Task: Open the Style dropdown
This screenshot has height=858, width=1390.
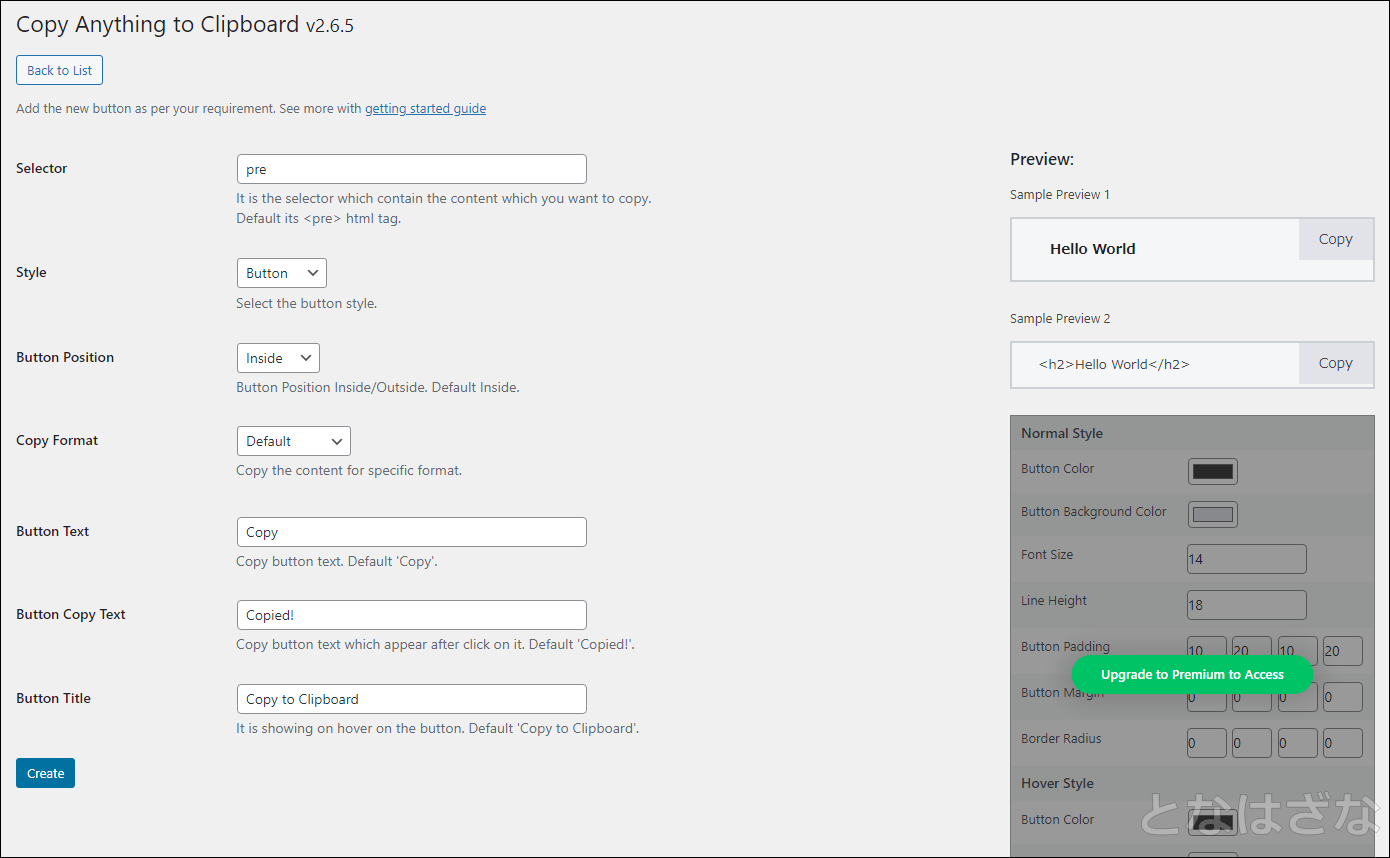Action: coord(281,273)
